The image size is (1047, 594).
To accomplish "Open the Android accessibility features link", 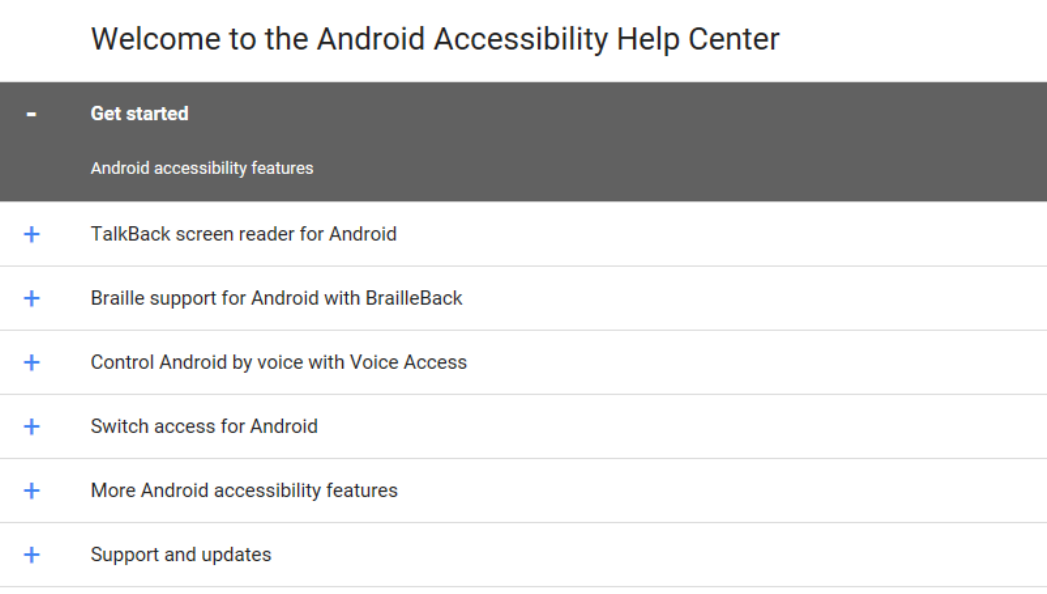I will coord(202,168).
